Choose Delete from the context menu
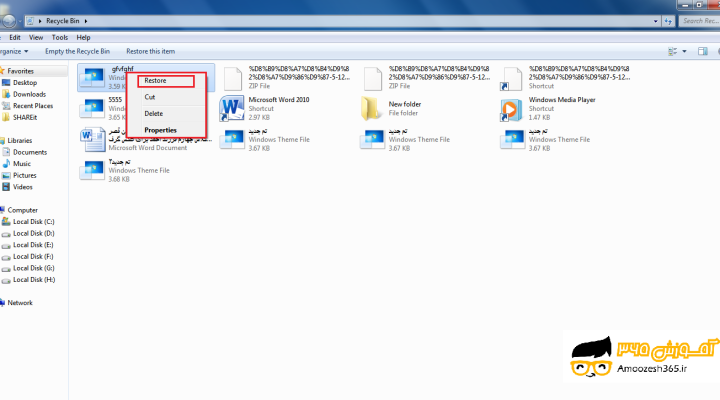The image size is (720, 400). click(153, 114)
